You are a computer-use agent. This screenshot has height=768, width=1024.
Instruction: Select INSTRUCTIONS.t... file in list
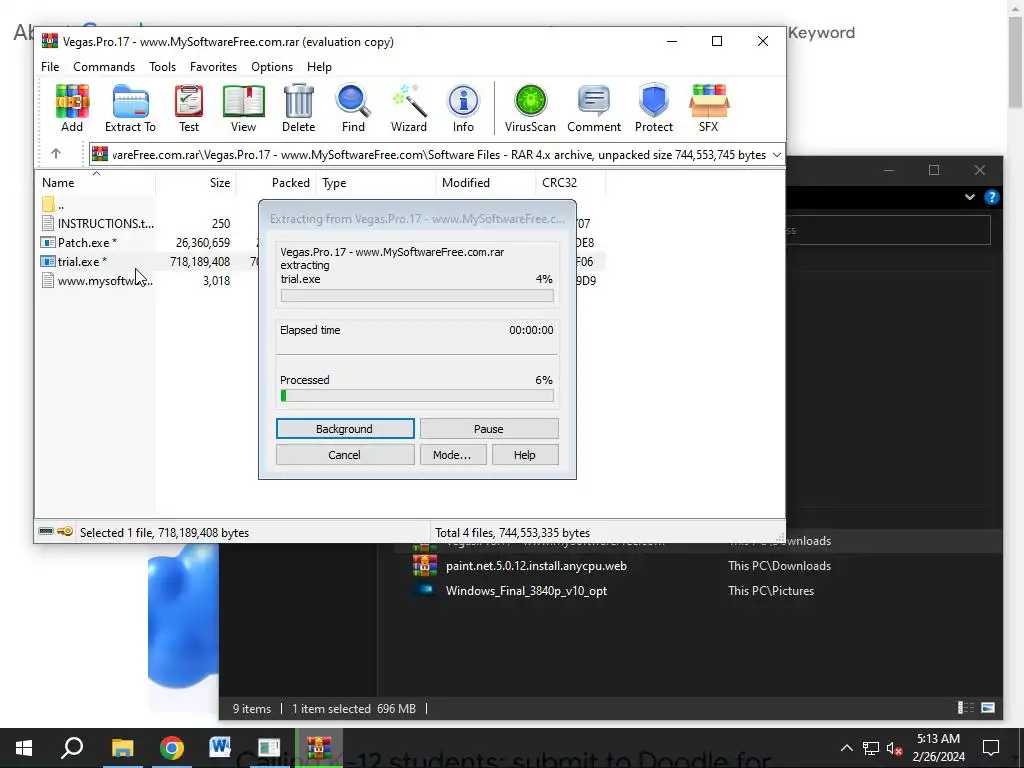click(x=96, y=223)
